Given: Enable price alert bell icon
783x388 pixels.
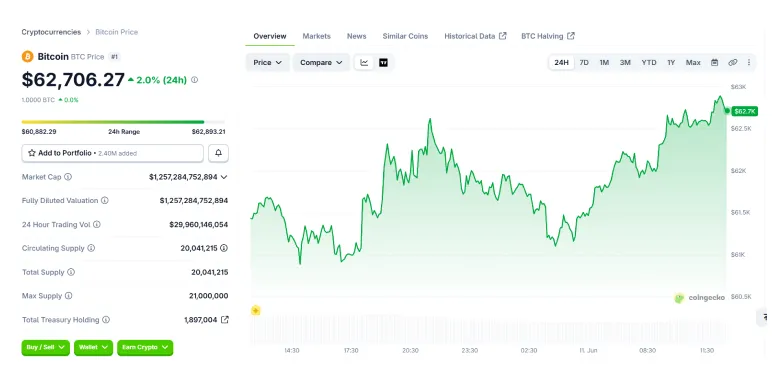Looking at the screenshot, I should 218,153.
